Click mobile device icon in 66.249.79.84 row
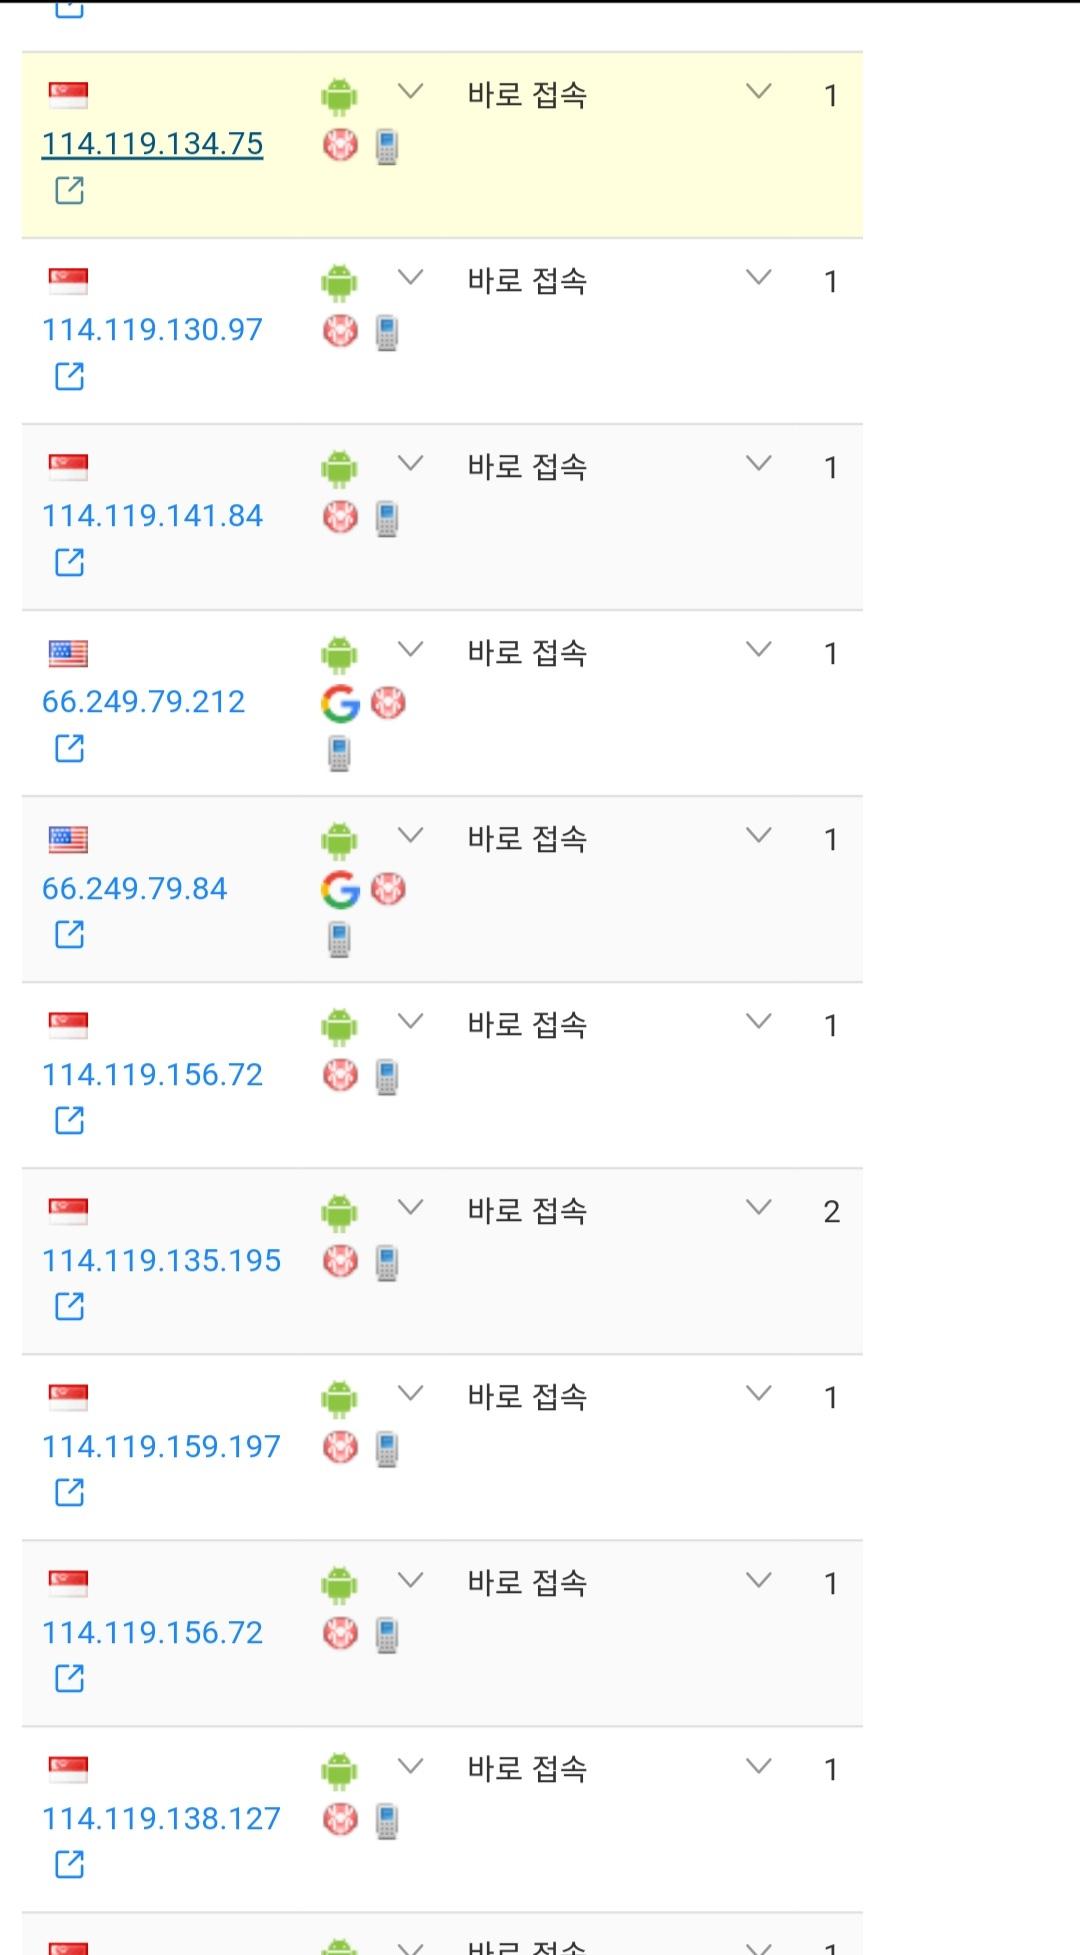 (x=339, y=940)
